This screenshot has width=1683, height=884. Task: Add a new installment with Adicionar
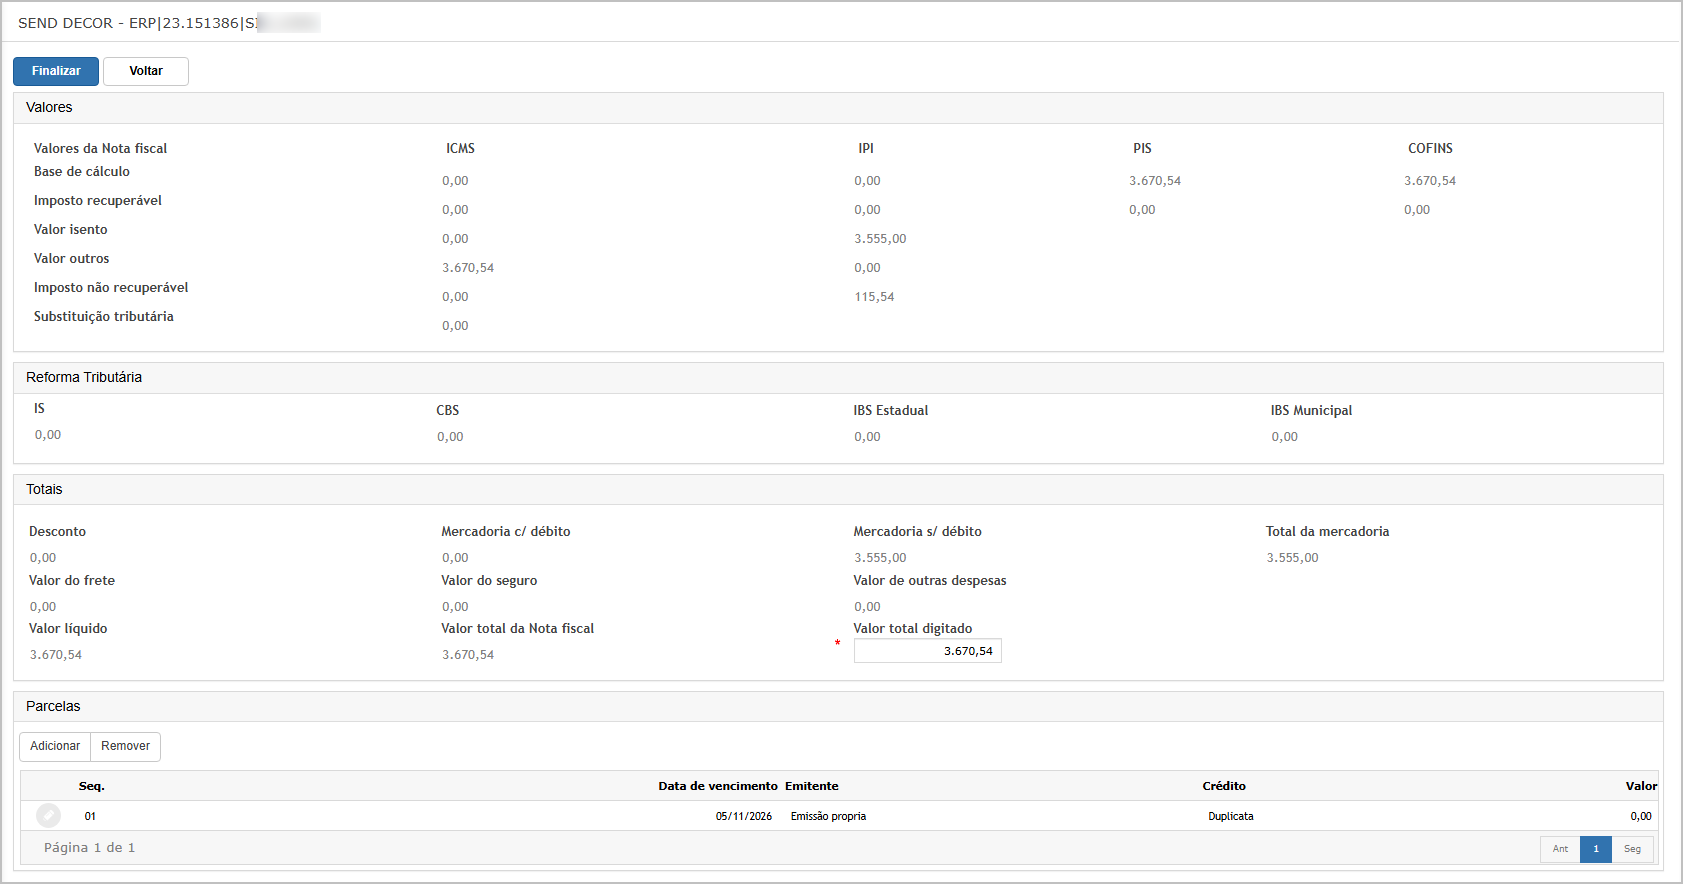click(55, 747)
